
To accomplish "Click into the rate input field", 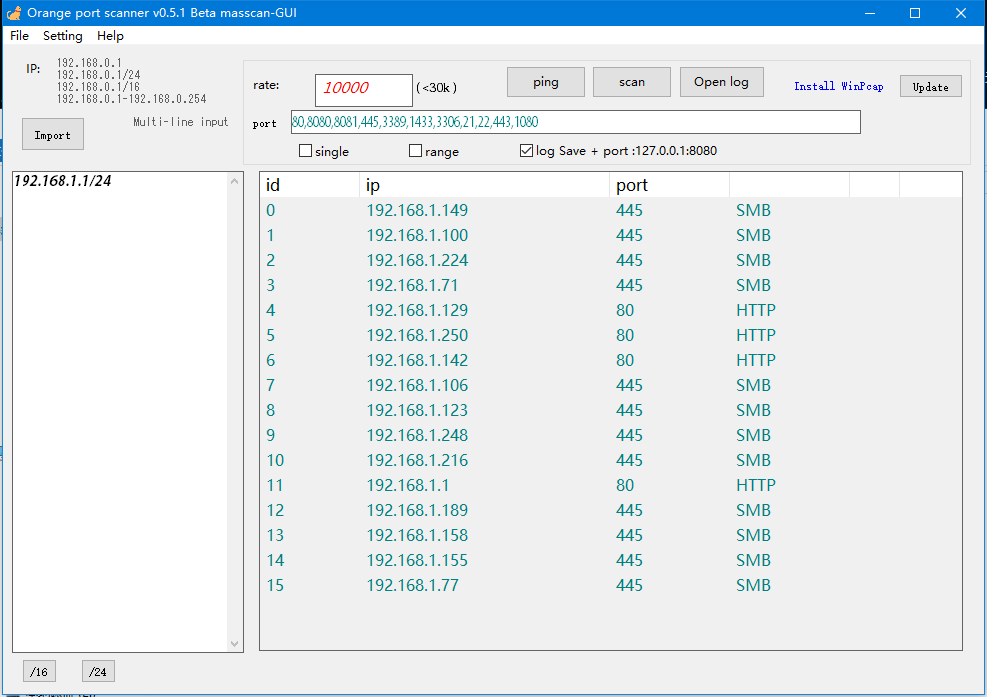I will click(364, 89).
